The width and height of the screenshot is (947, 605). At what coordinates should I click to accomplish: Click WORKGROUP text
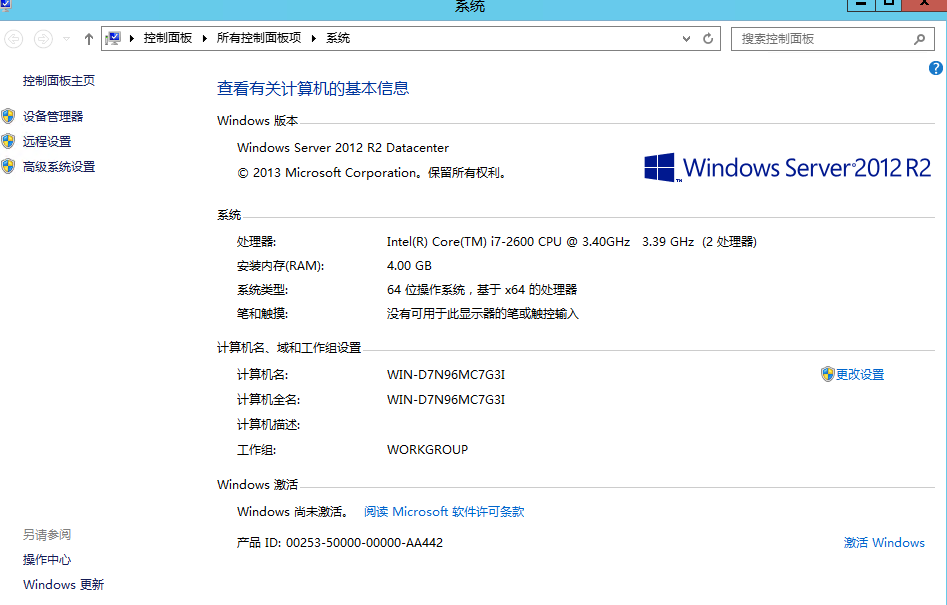point(427,450)
